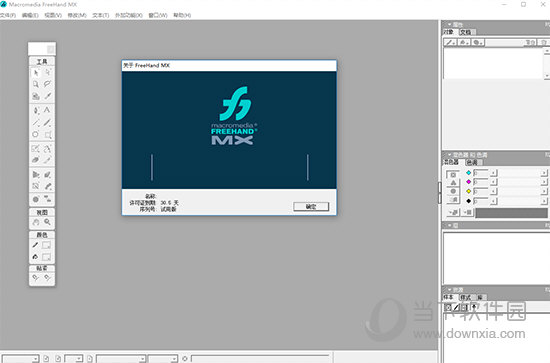Select the Pen tool
This screenshot has width=550, height=363.
36,110
